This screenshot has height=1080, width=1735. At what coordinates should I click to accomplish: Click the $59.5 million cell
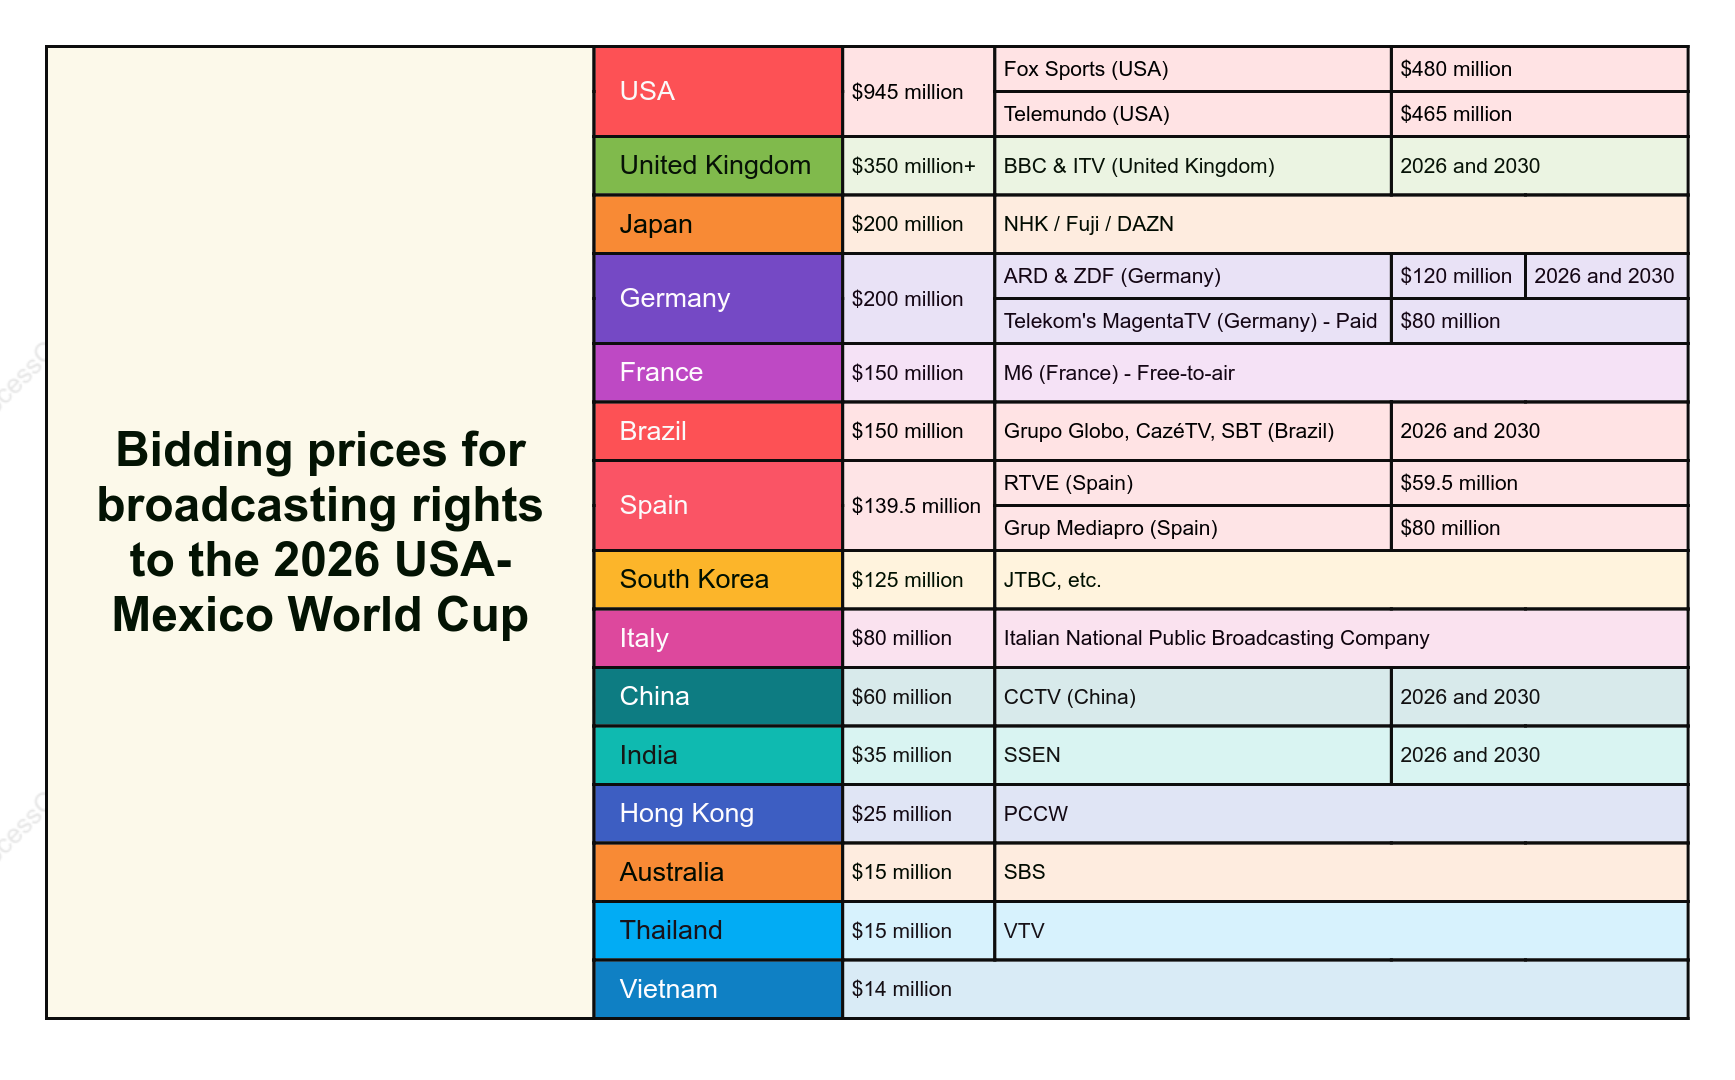point(1540,483)
